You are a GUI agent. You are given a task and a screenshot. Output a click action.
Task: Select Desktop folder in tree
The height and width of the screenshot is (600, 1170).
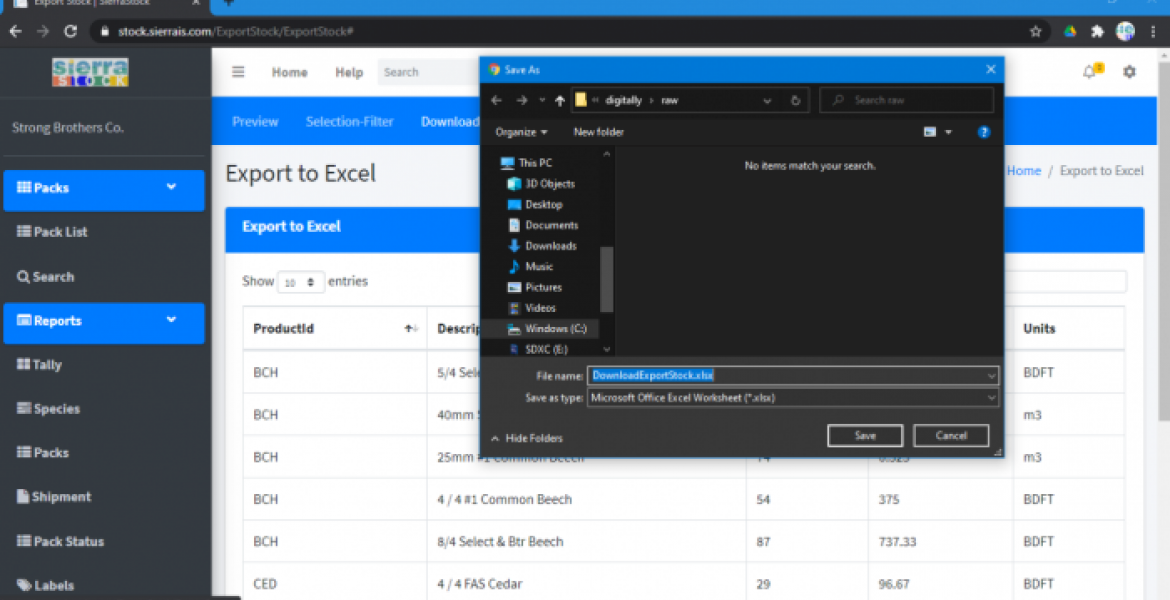click(543, 204)
